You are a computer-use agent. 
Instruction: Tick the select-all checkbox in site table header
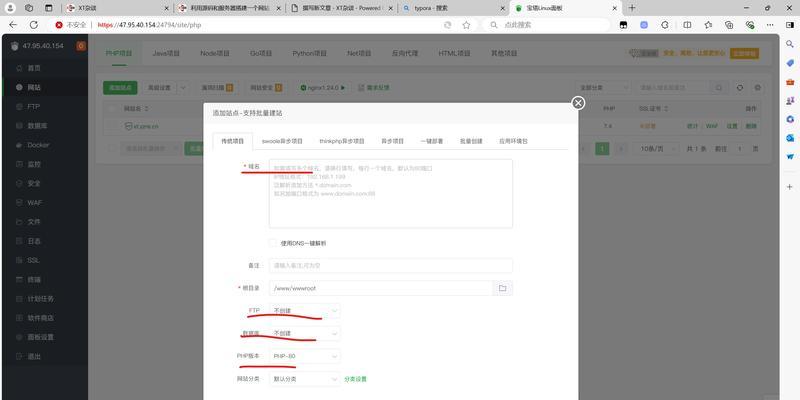click(110, 107)
